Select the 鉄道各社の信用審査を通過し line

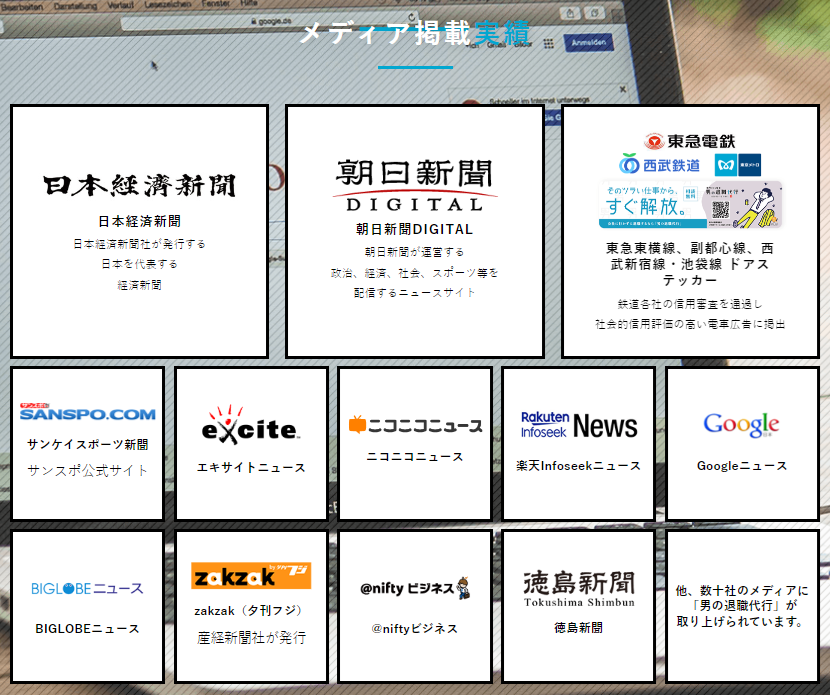pos(690,304)
